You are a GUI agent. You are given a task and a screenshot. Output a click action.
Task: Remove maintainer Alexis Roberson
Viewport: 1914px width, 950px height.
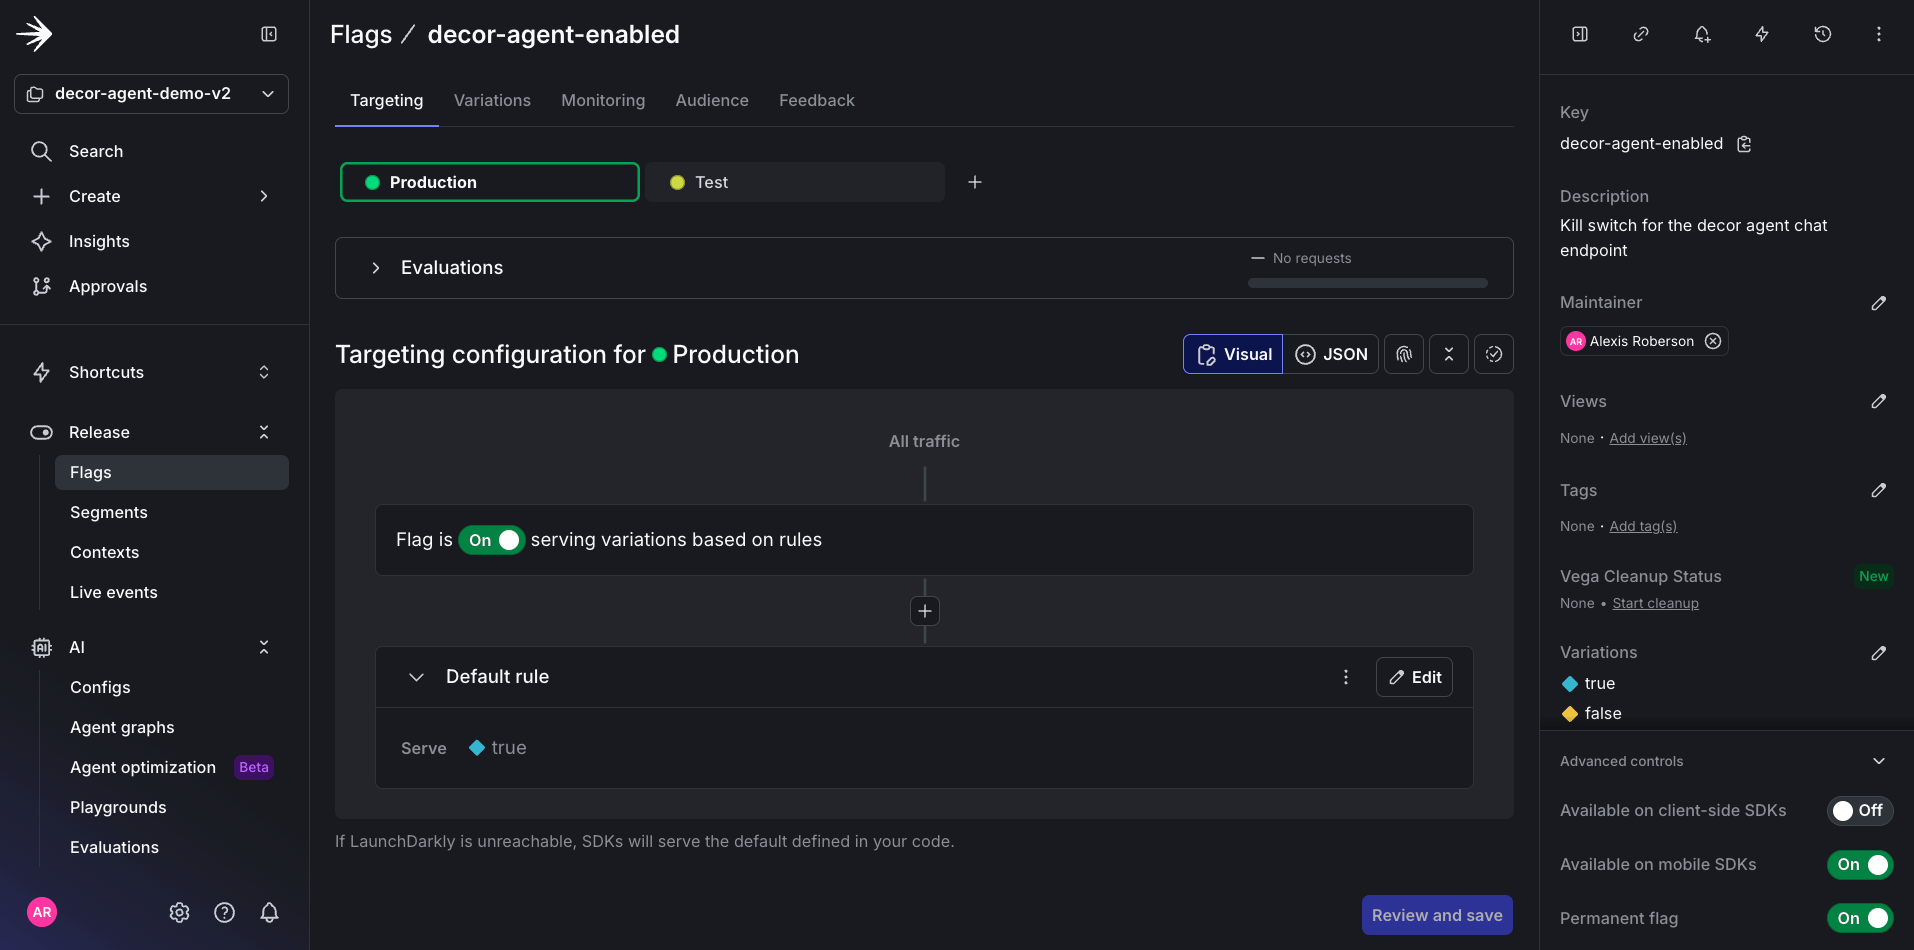(1713, 341)
